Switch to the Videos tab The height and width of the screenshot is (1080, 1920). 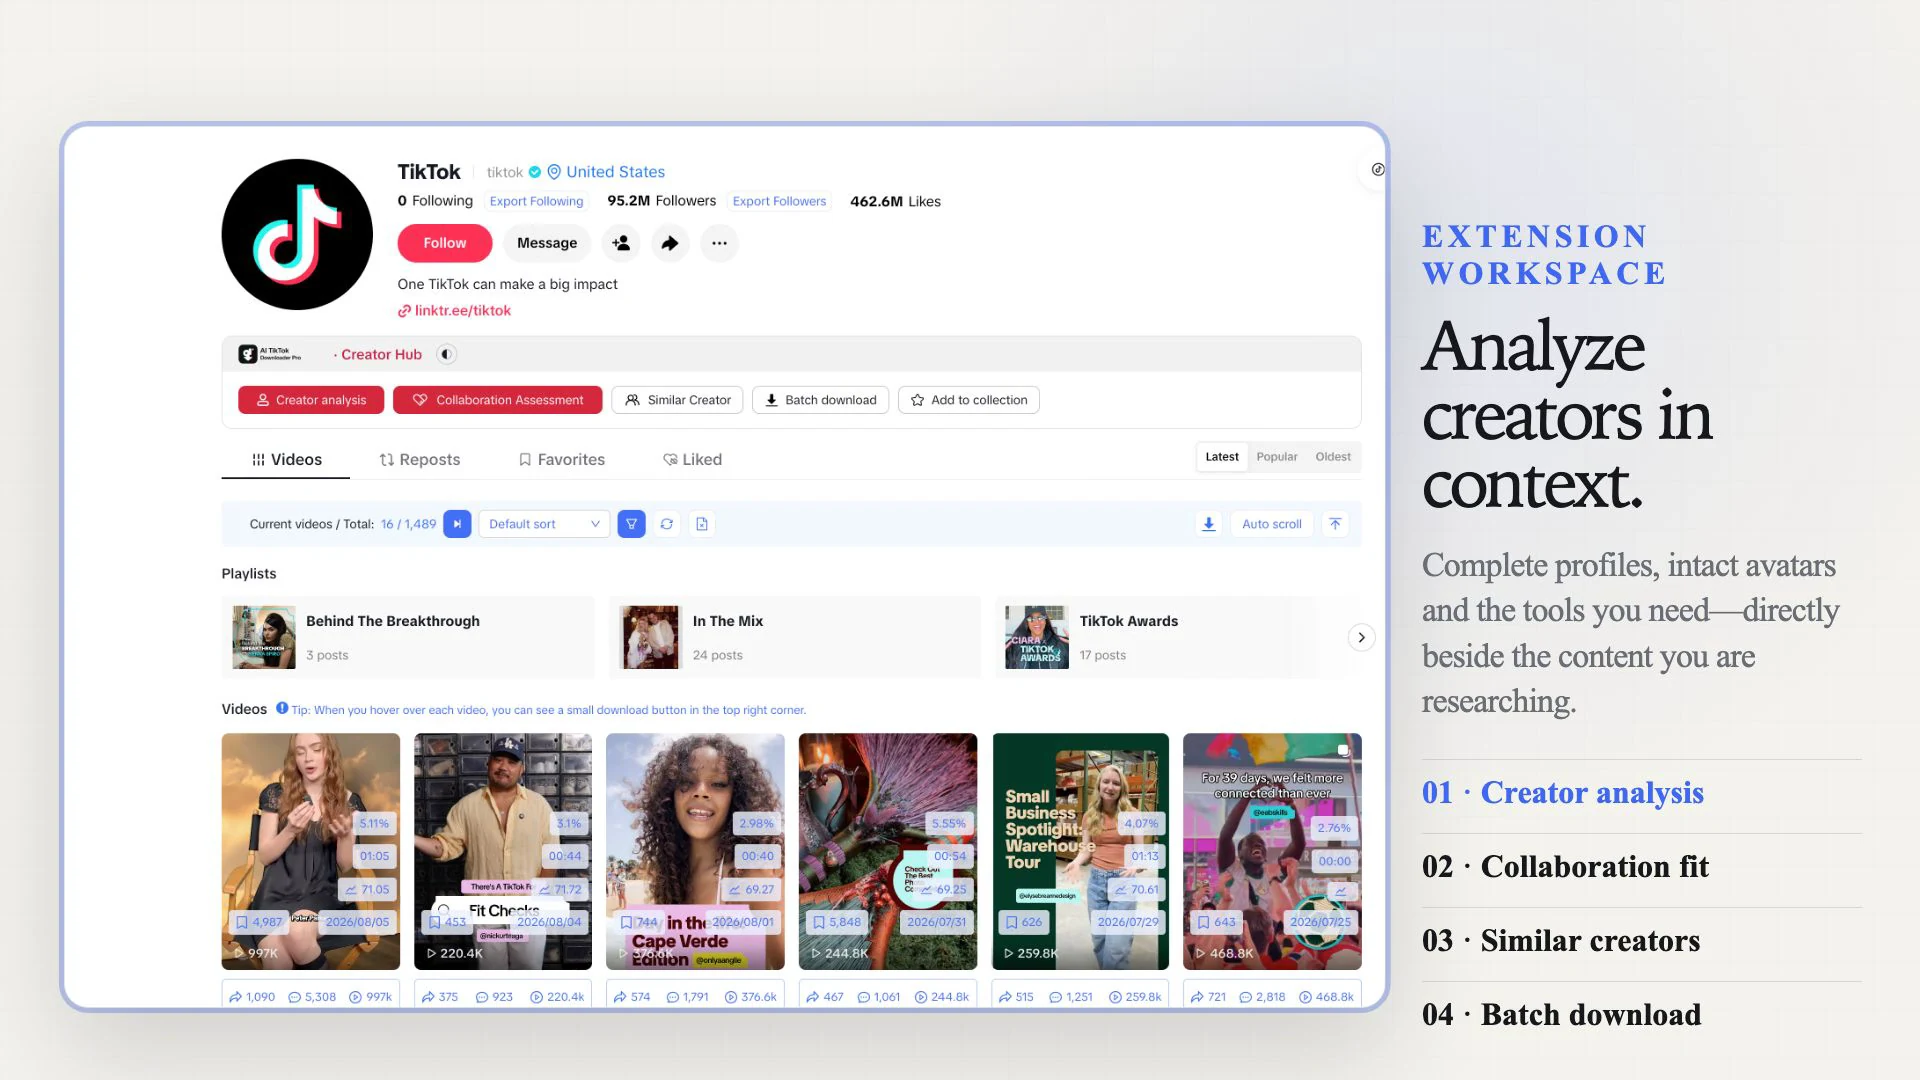pos(286,460)
